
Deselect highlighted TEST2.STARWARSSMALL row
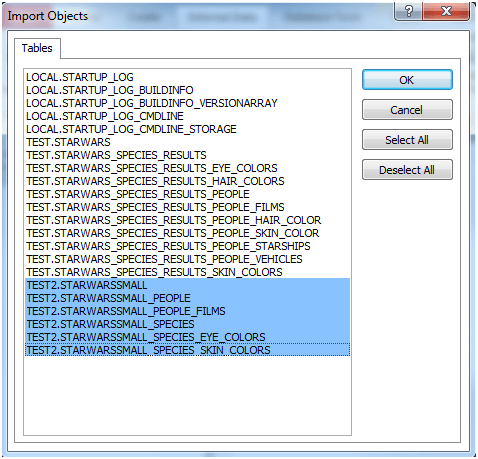[x=187, y=285]
